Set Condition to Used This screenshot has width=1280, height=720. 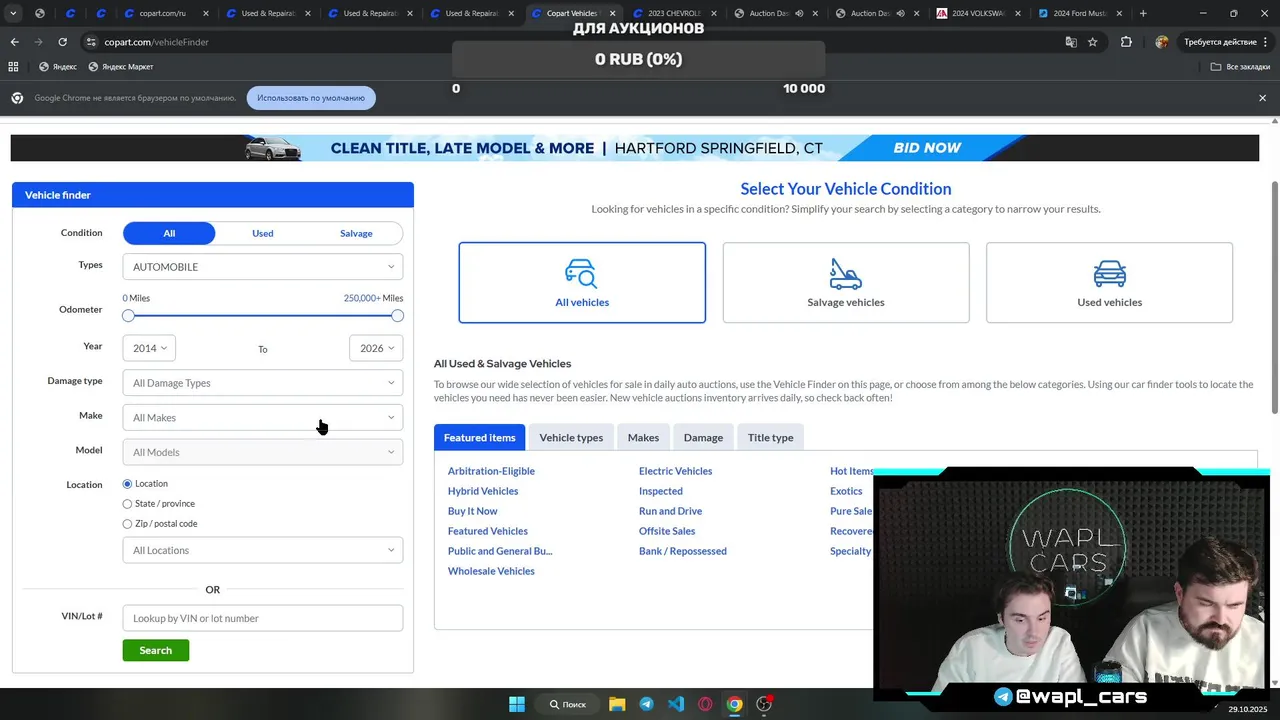click(x=262, y=233)
